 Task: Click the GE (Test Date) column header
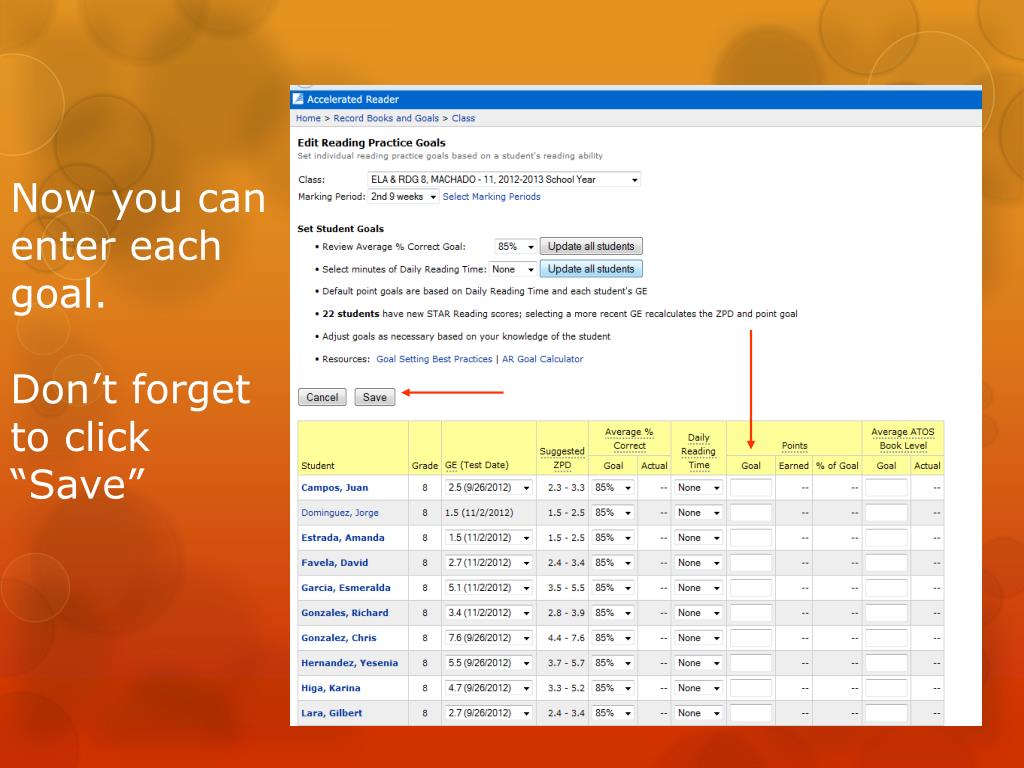tap(477, 465)
